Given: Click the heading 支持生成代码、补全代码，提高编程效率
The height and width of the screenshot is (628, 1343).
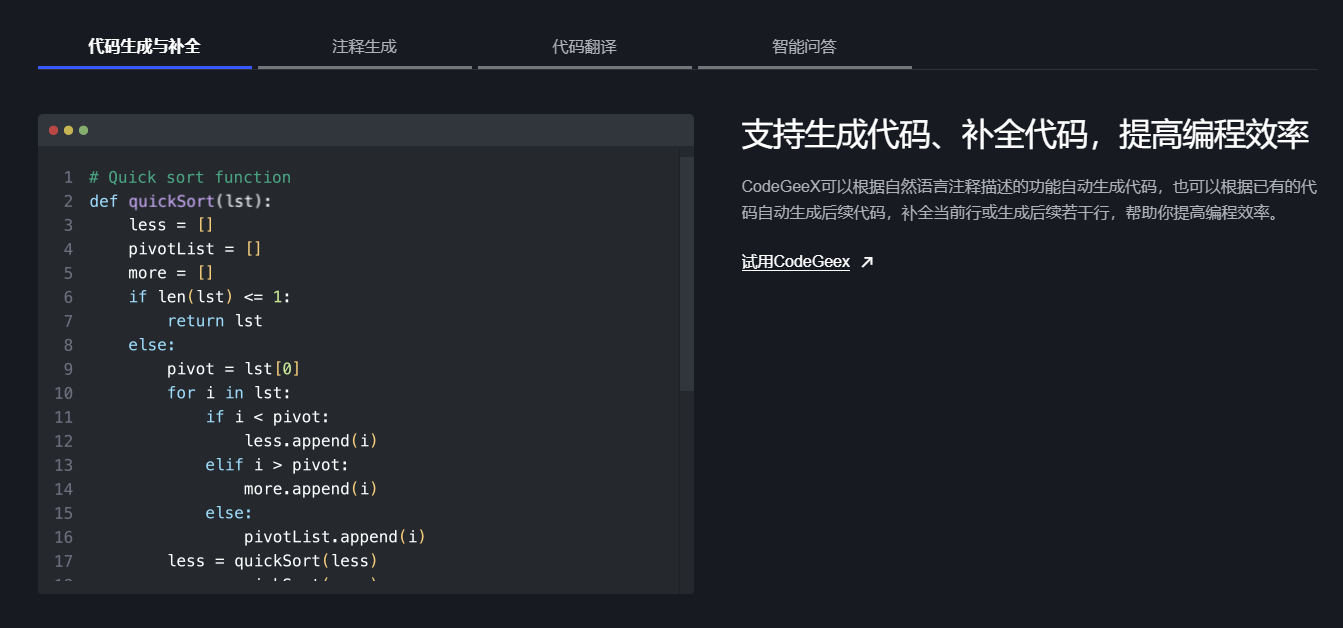Looking at the screenshot, I should click(x=1025, y=135).
